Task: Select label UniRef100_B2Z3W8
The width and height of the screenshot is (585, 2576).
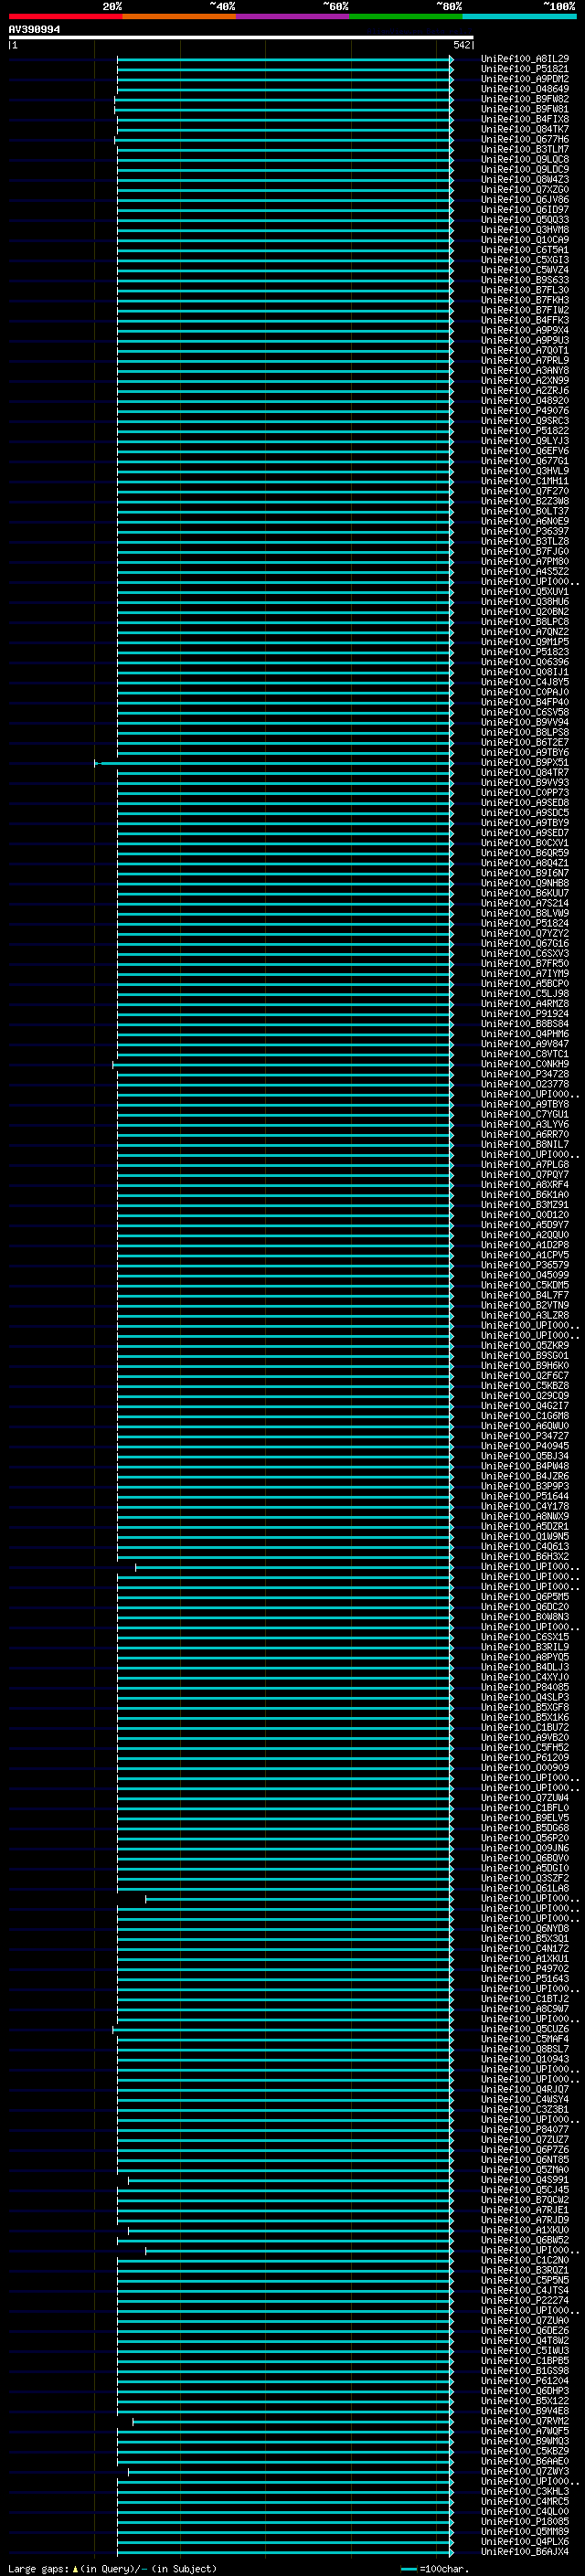Action: point(525,501)
